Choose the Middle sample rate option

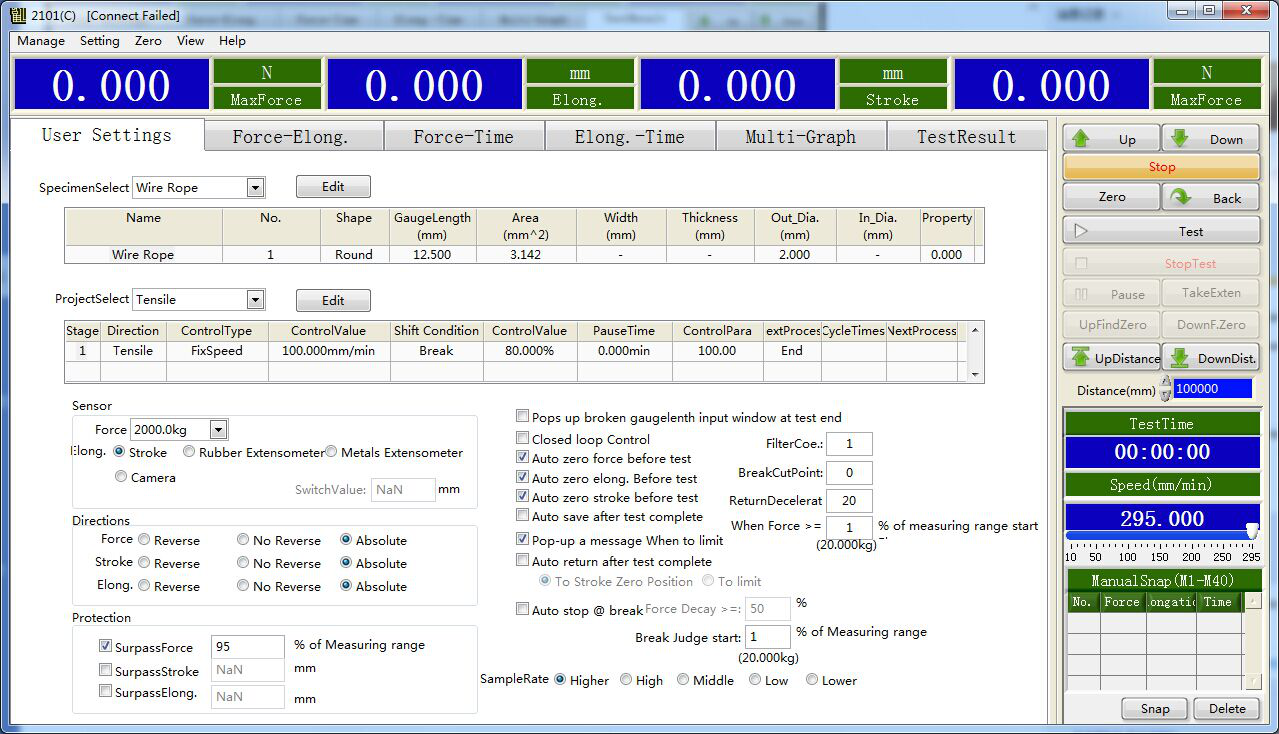click(683, 680)
